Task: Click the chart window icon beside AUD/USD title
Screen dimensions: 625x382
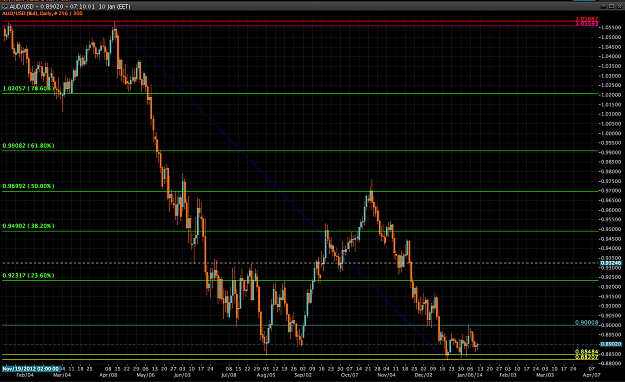Action: click(5, 7)
